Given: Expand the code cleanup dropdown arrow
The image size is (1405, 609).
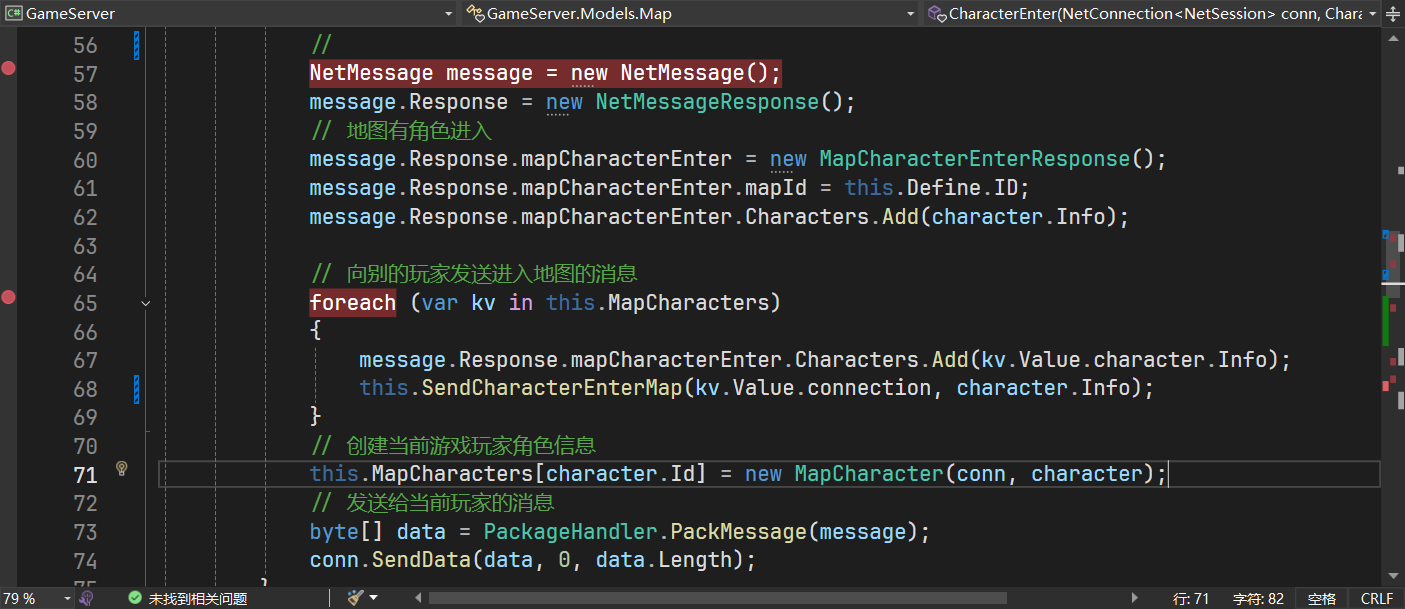Looking at the screenshot, I should pos(374,598).
